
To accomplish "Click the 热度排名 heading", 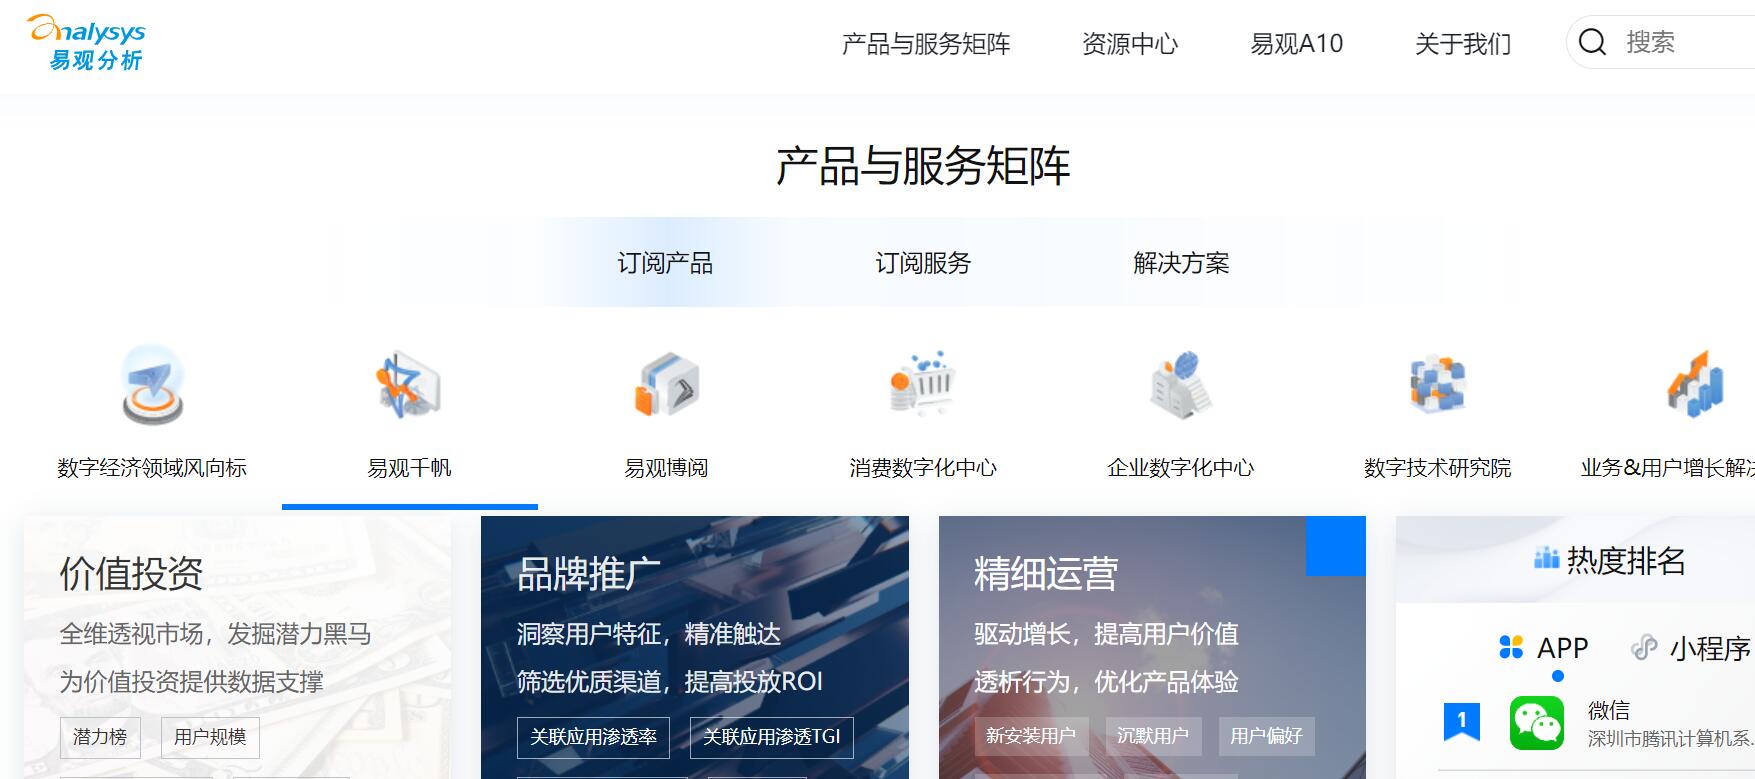I will click(x=1626, y=560).
